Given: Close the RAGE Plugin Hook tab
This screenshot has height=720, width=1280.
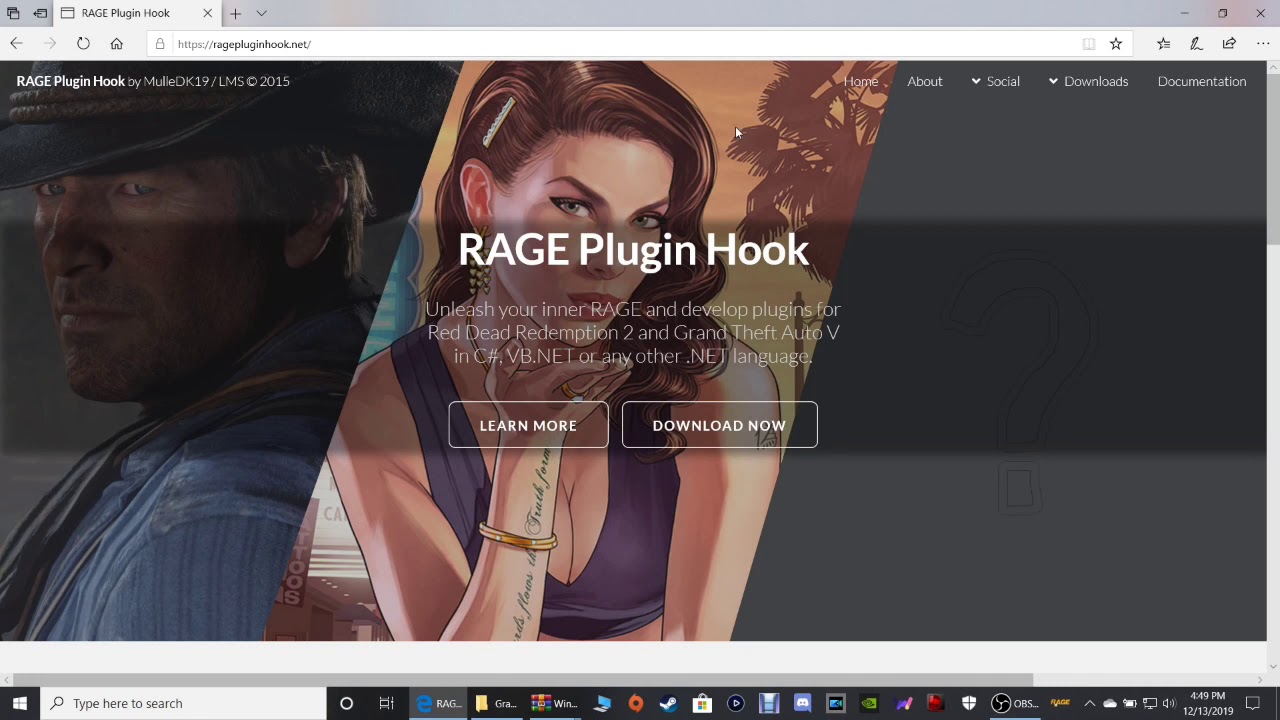Looking at the screenshot, I should pos(207,13).
